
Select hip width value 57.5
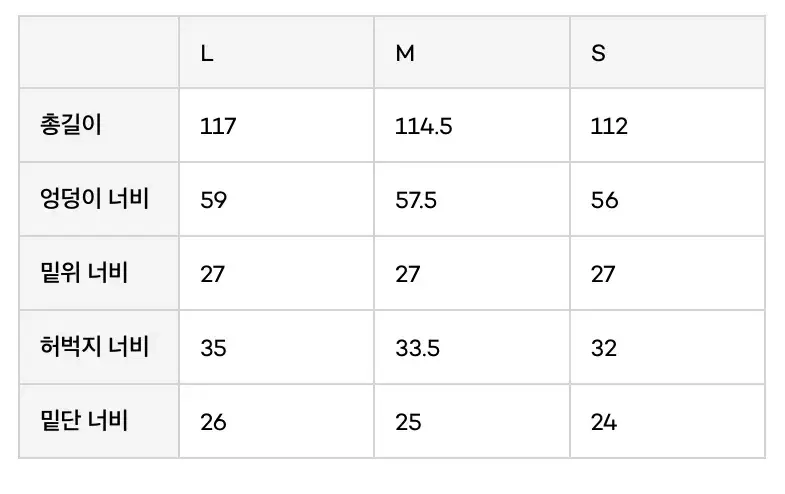tap(416, 200)
